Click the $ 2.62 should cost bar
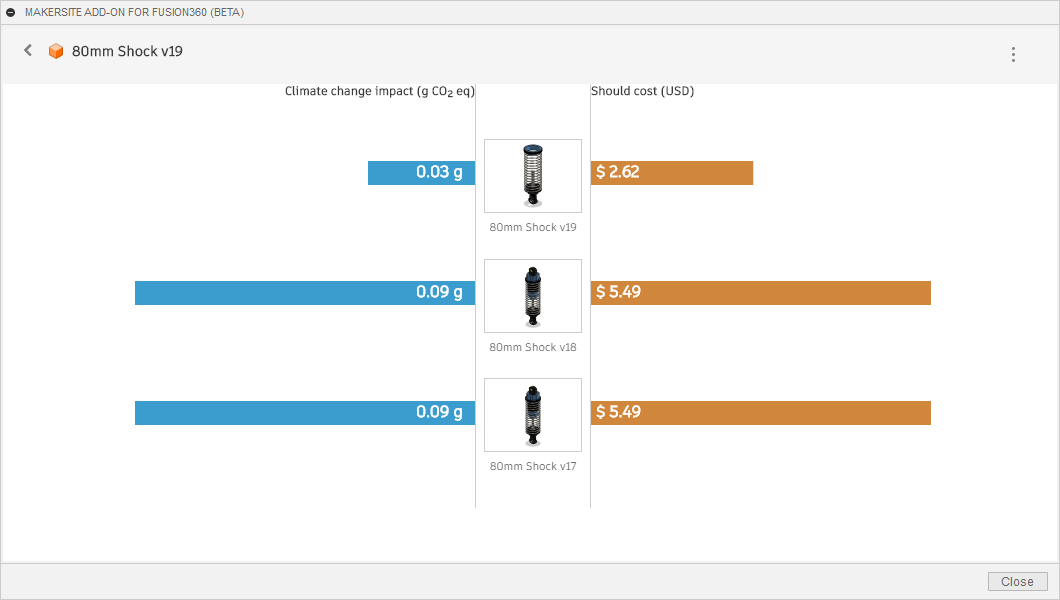The image size is (1060, 600). [671, 173]
